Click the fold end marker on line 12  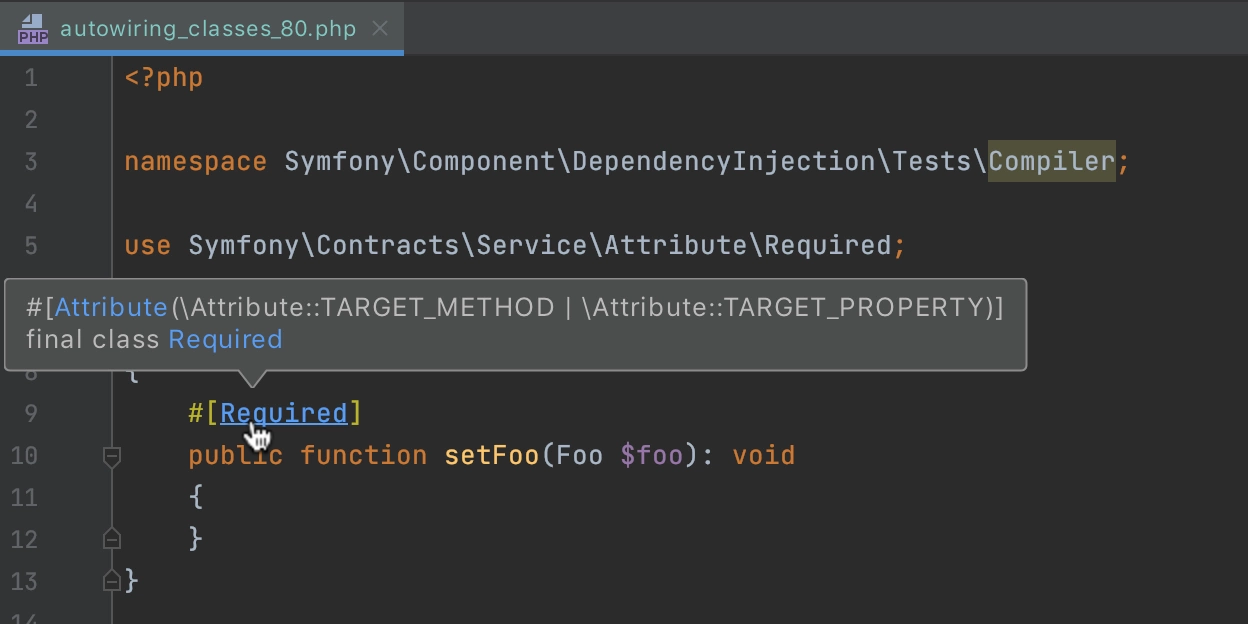click(112, 539)
